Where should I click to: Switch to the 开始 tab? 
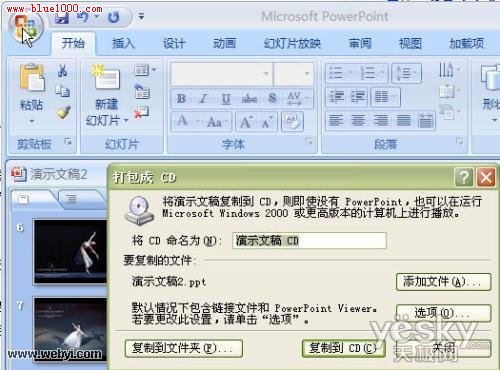[73, 43]
